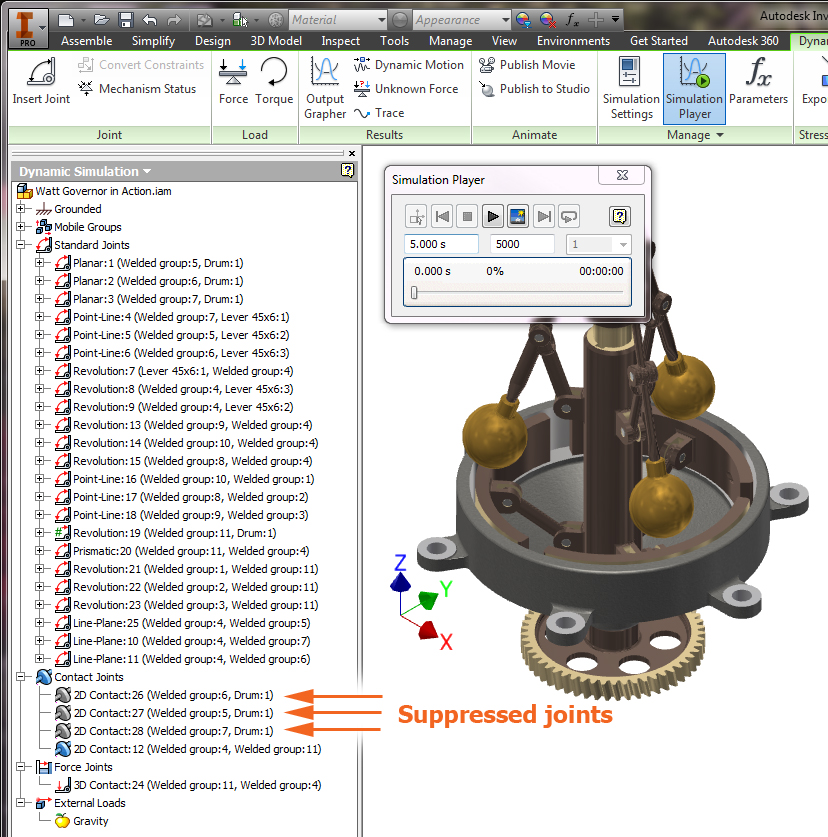This screenshot has width=828, height=837.
Task: Expand Revolution:19 joint node
Action: [40, 533]
